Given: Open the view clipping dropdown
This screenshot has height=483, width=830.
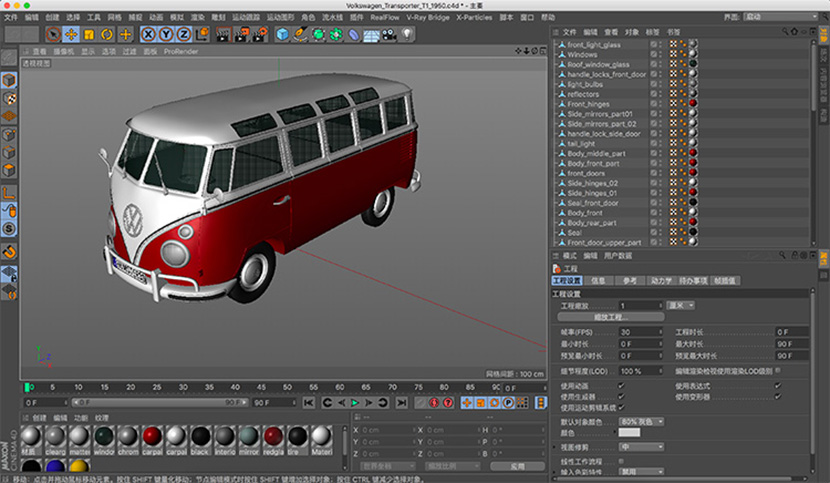Looking at the screenshot, I should 642,447.
